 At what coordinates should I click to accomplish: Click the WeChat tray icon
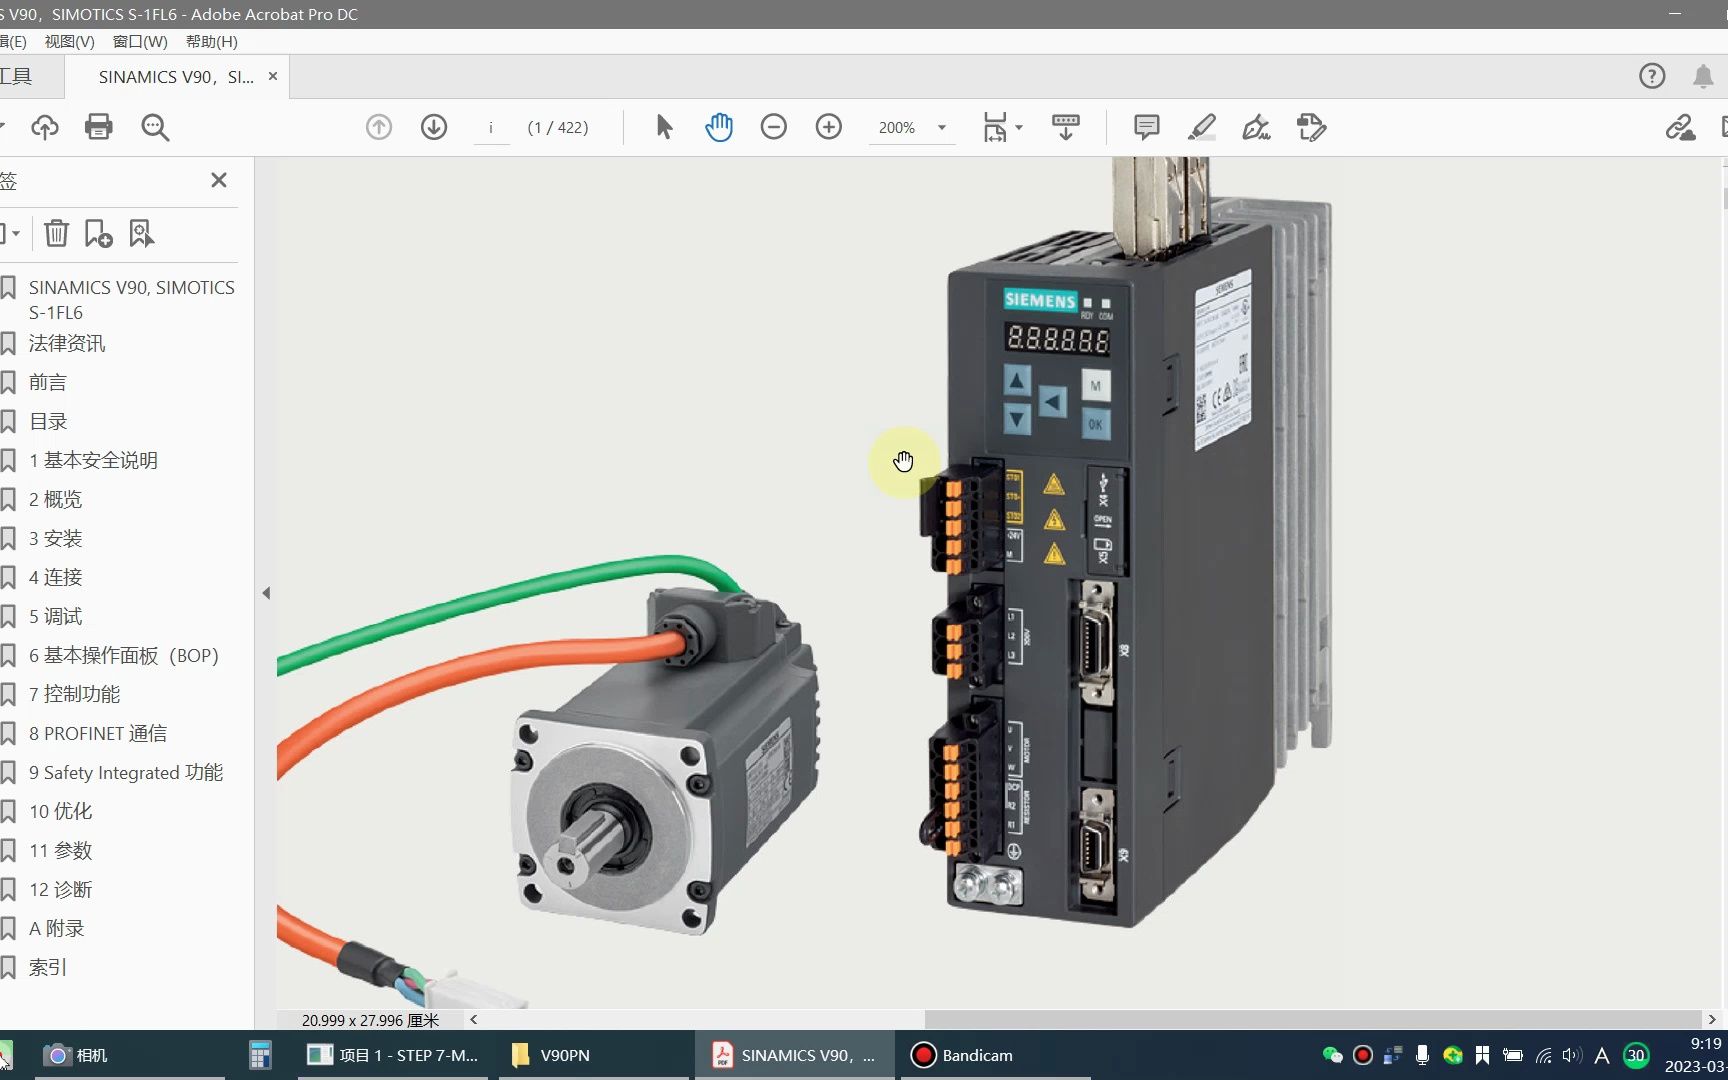tap(1332, 1055)
